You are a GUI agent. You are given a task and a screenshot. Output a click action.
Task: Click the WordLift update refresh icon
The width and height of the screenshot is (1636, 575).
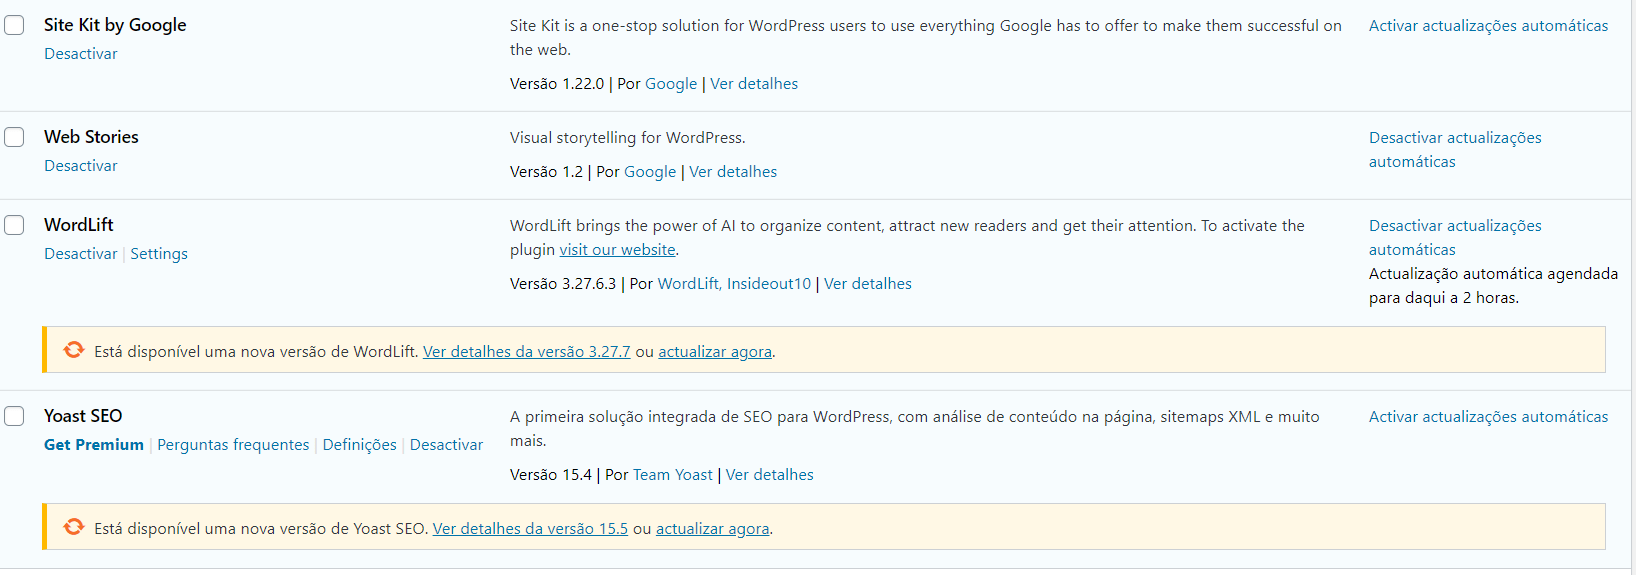pyautogui.click(x=74, y=350)
